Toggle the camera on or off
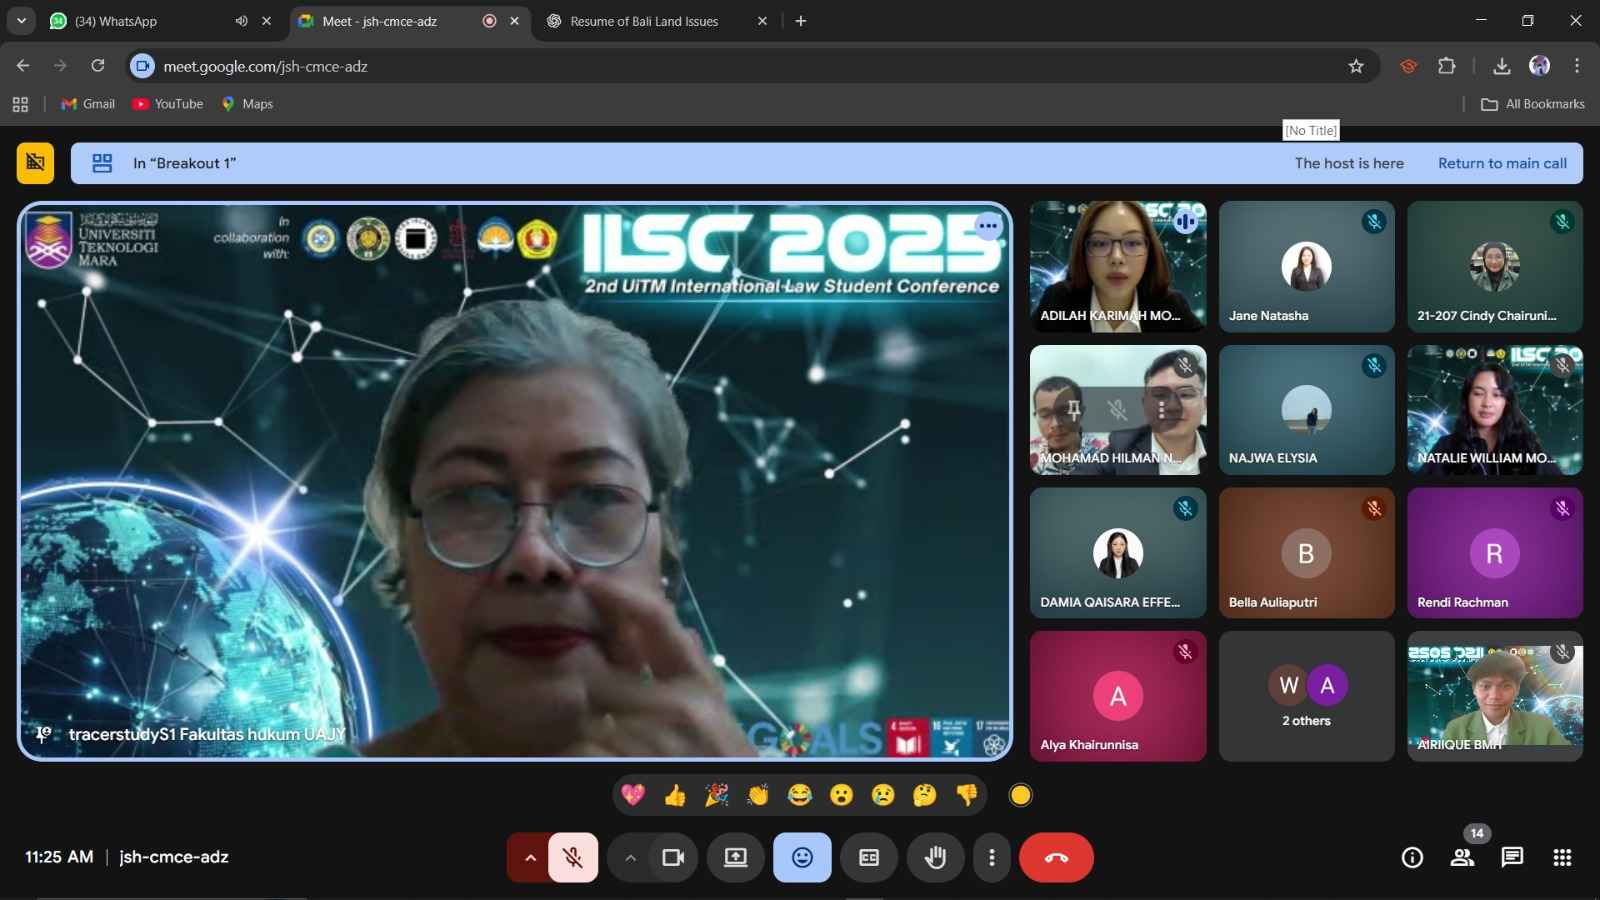1600x900 pixels. click(673, 858)
